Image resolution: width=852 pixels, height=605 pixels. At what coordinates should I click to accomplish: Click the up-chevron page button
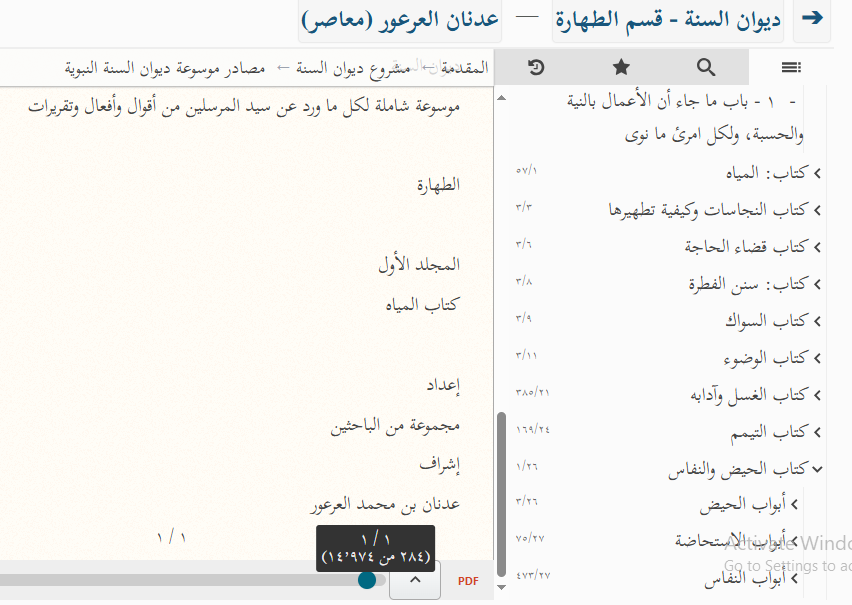pos(415,580)
